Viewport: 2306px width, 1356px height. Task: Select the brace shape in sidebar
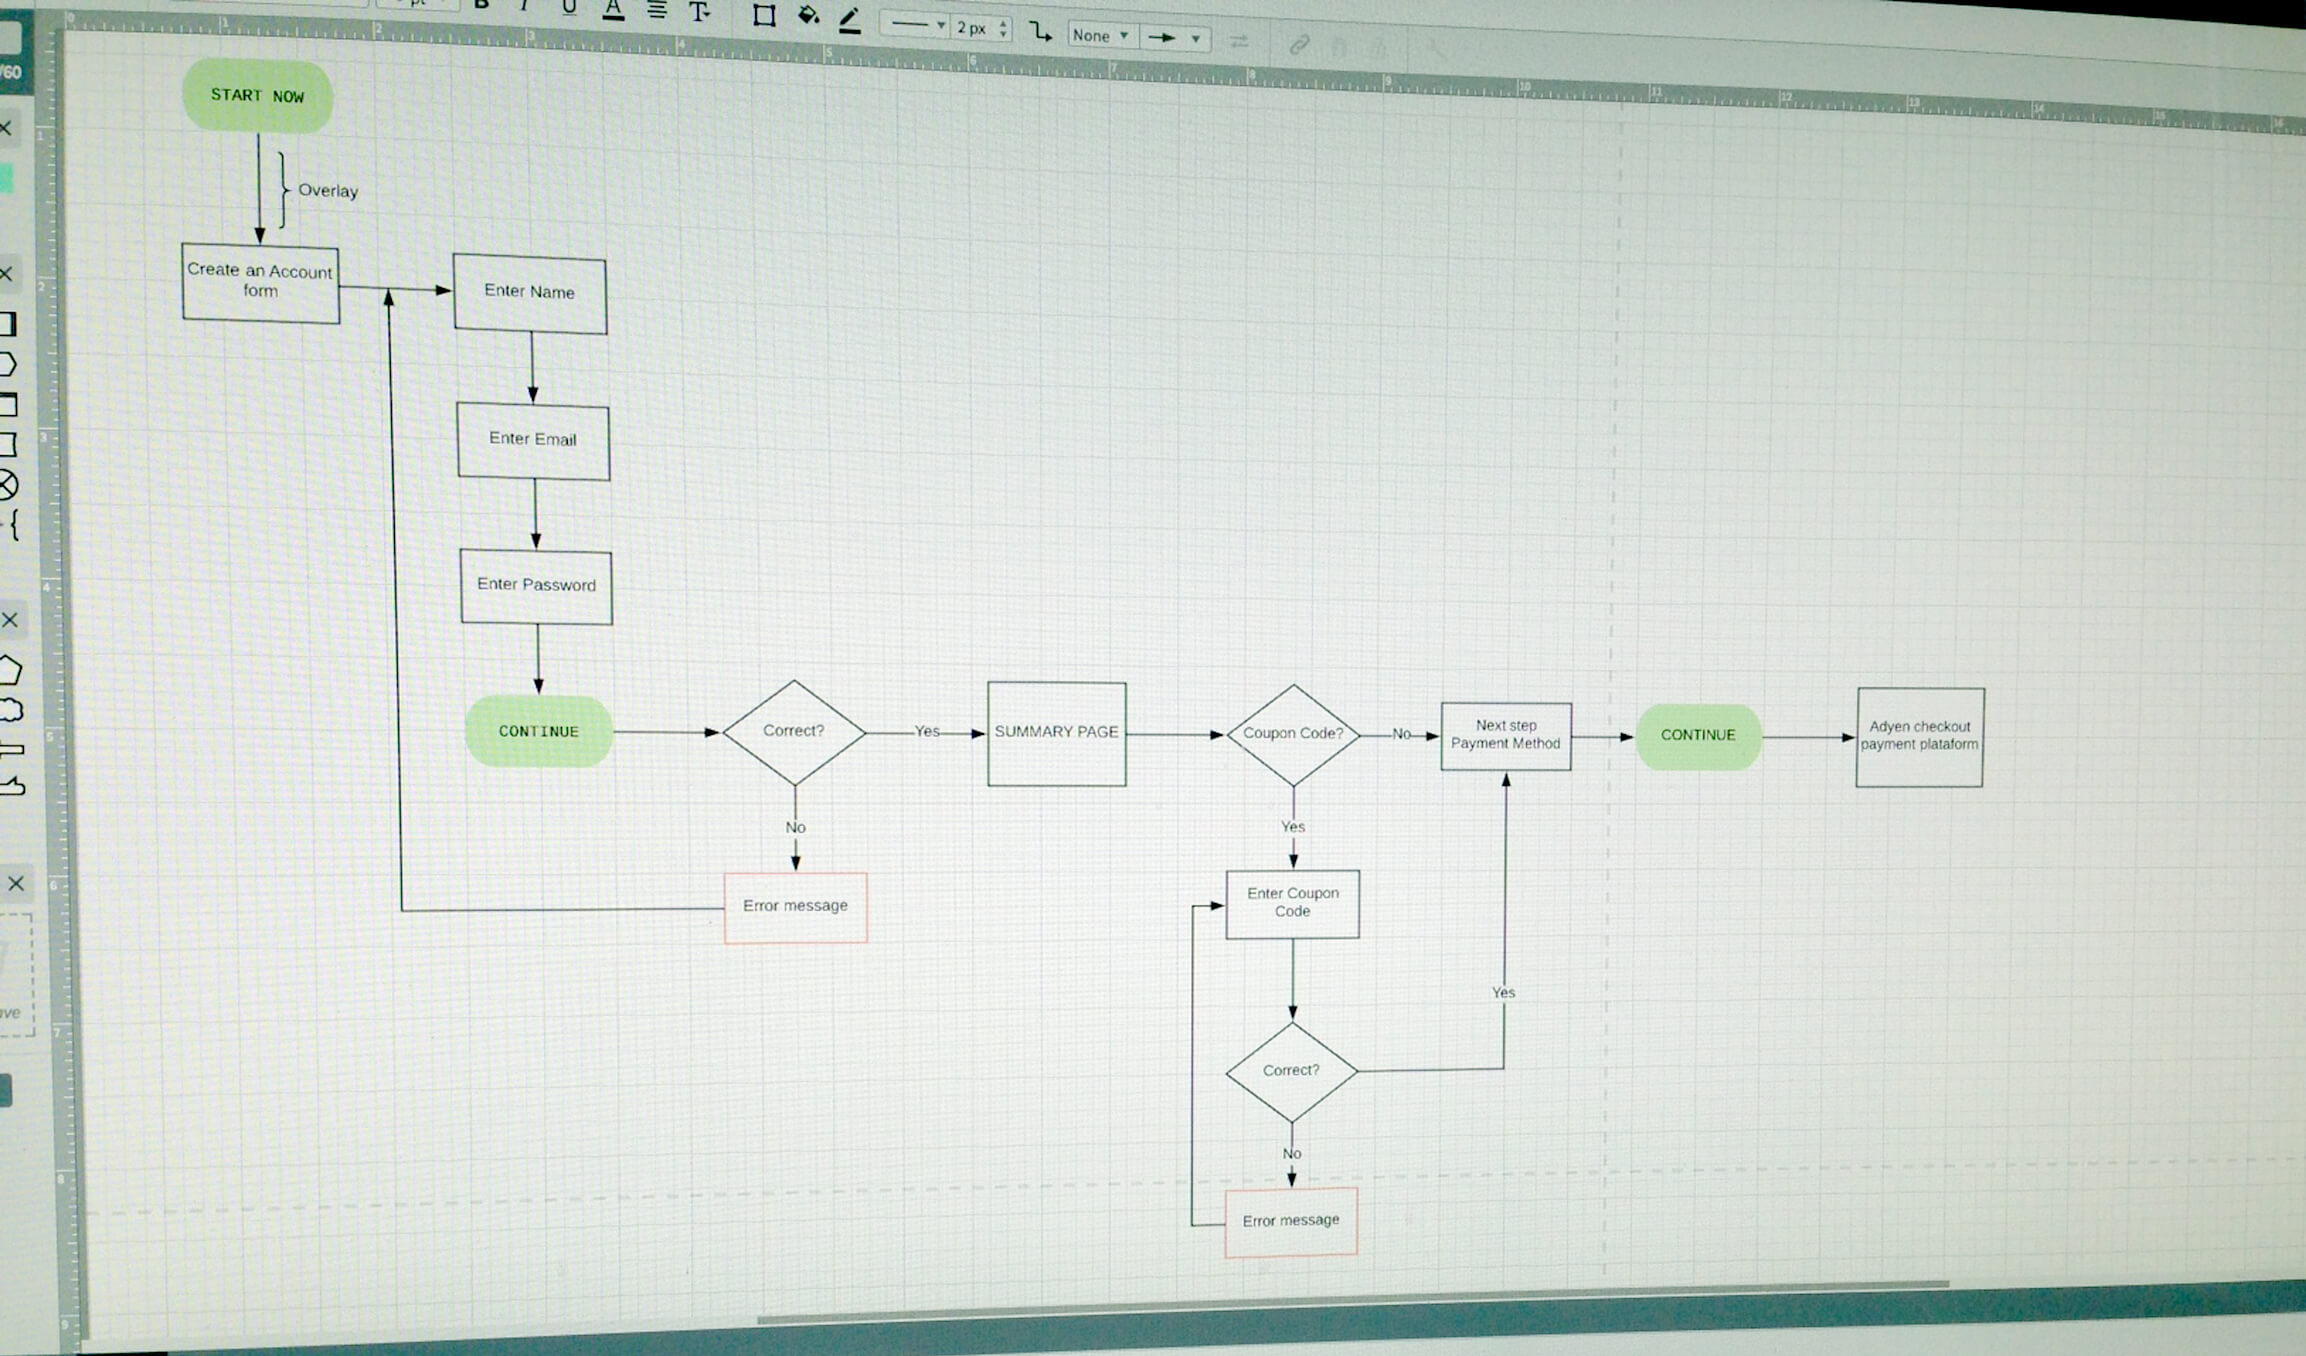(x=13, y=524)
